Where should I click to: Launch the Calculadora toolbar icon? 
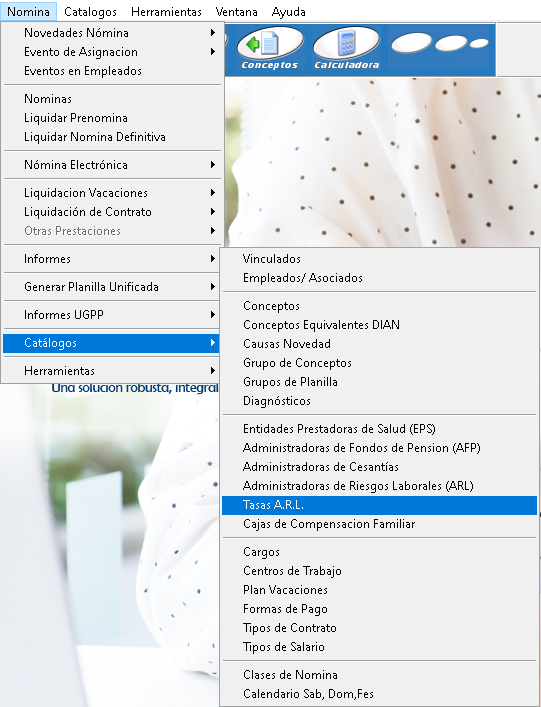click(346, 49)
